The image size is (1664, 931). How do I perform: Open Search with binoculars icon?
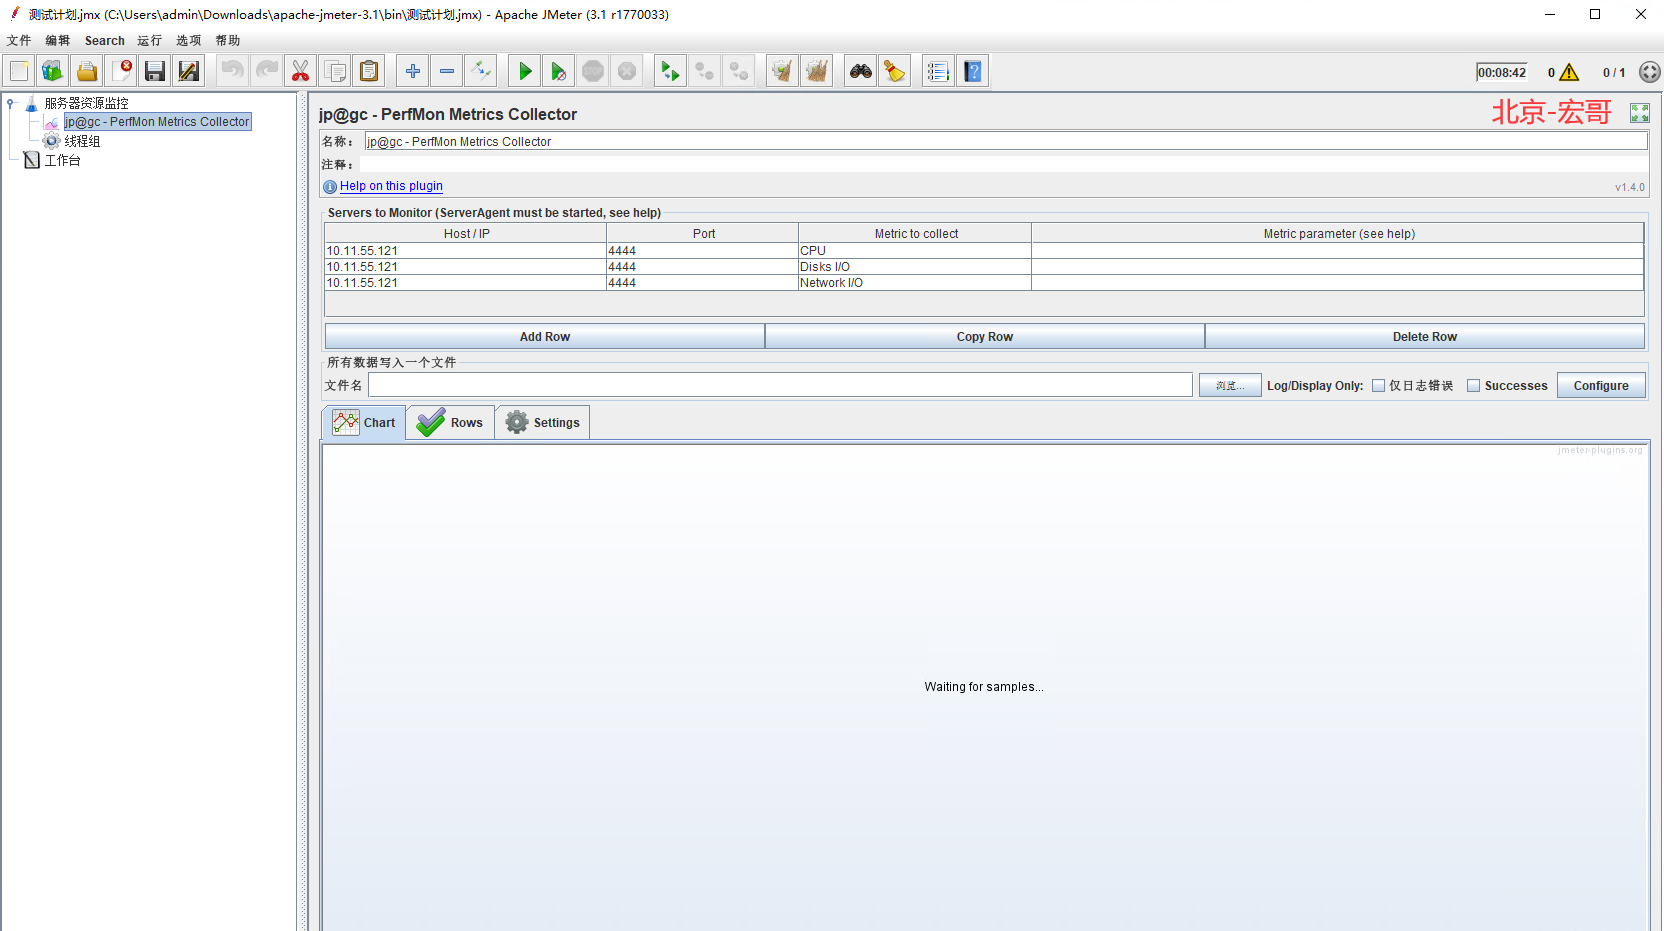tap(861, 71)
